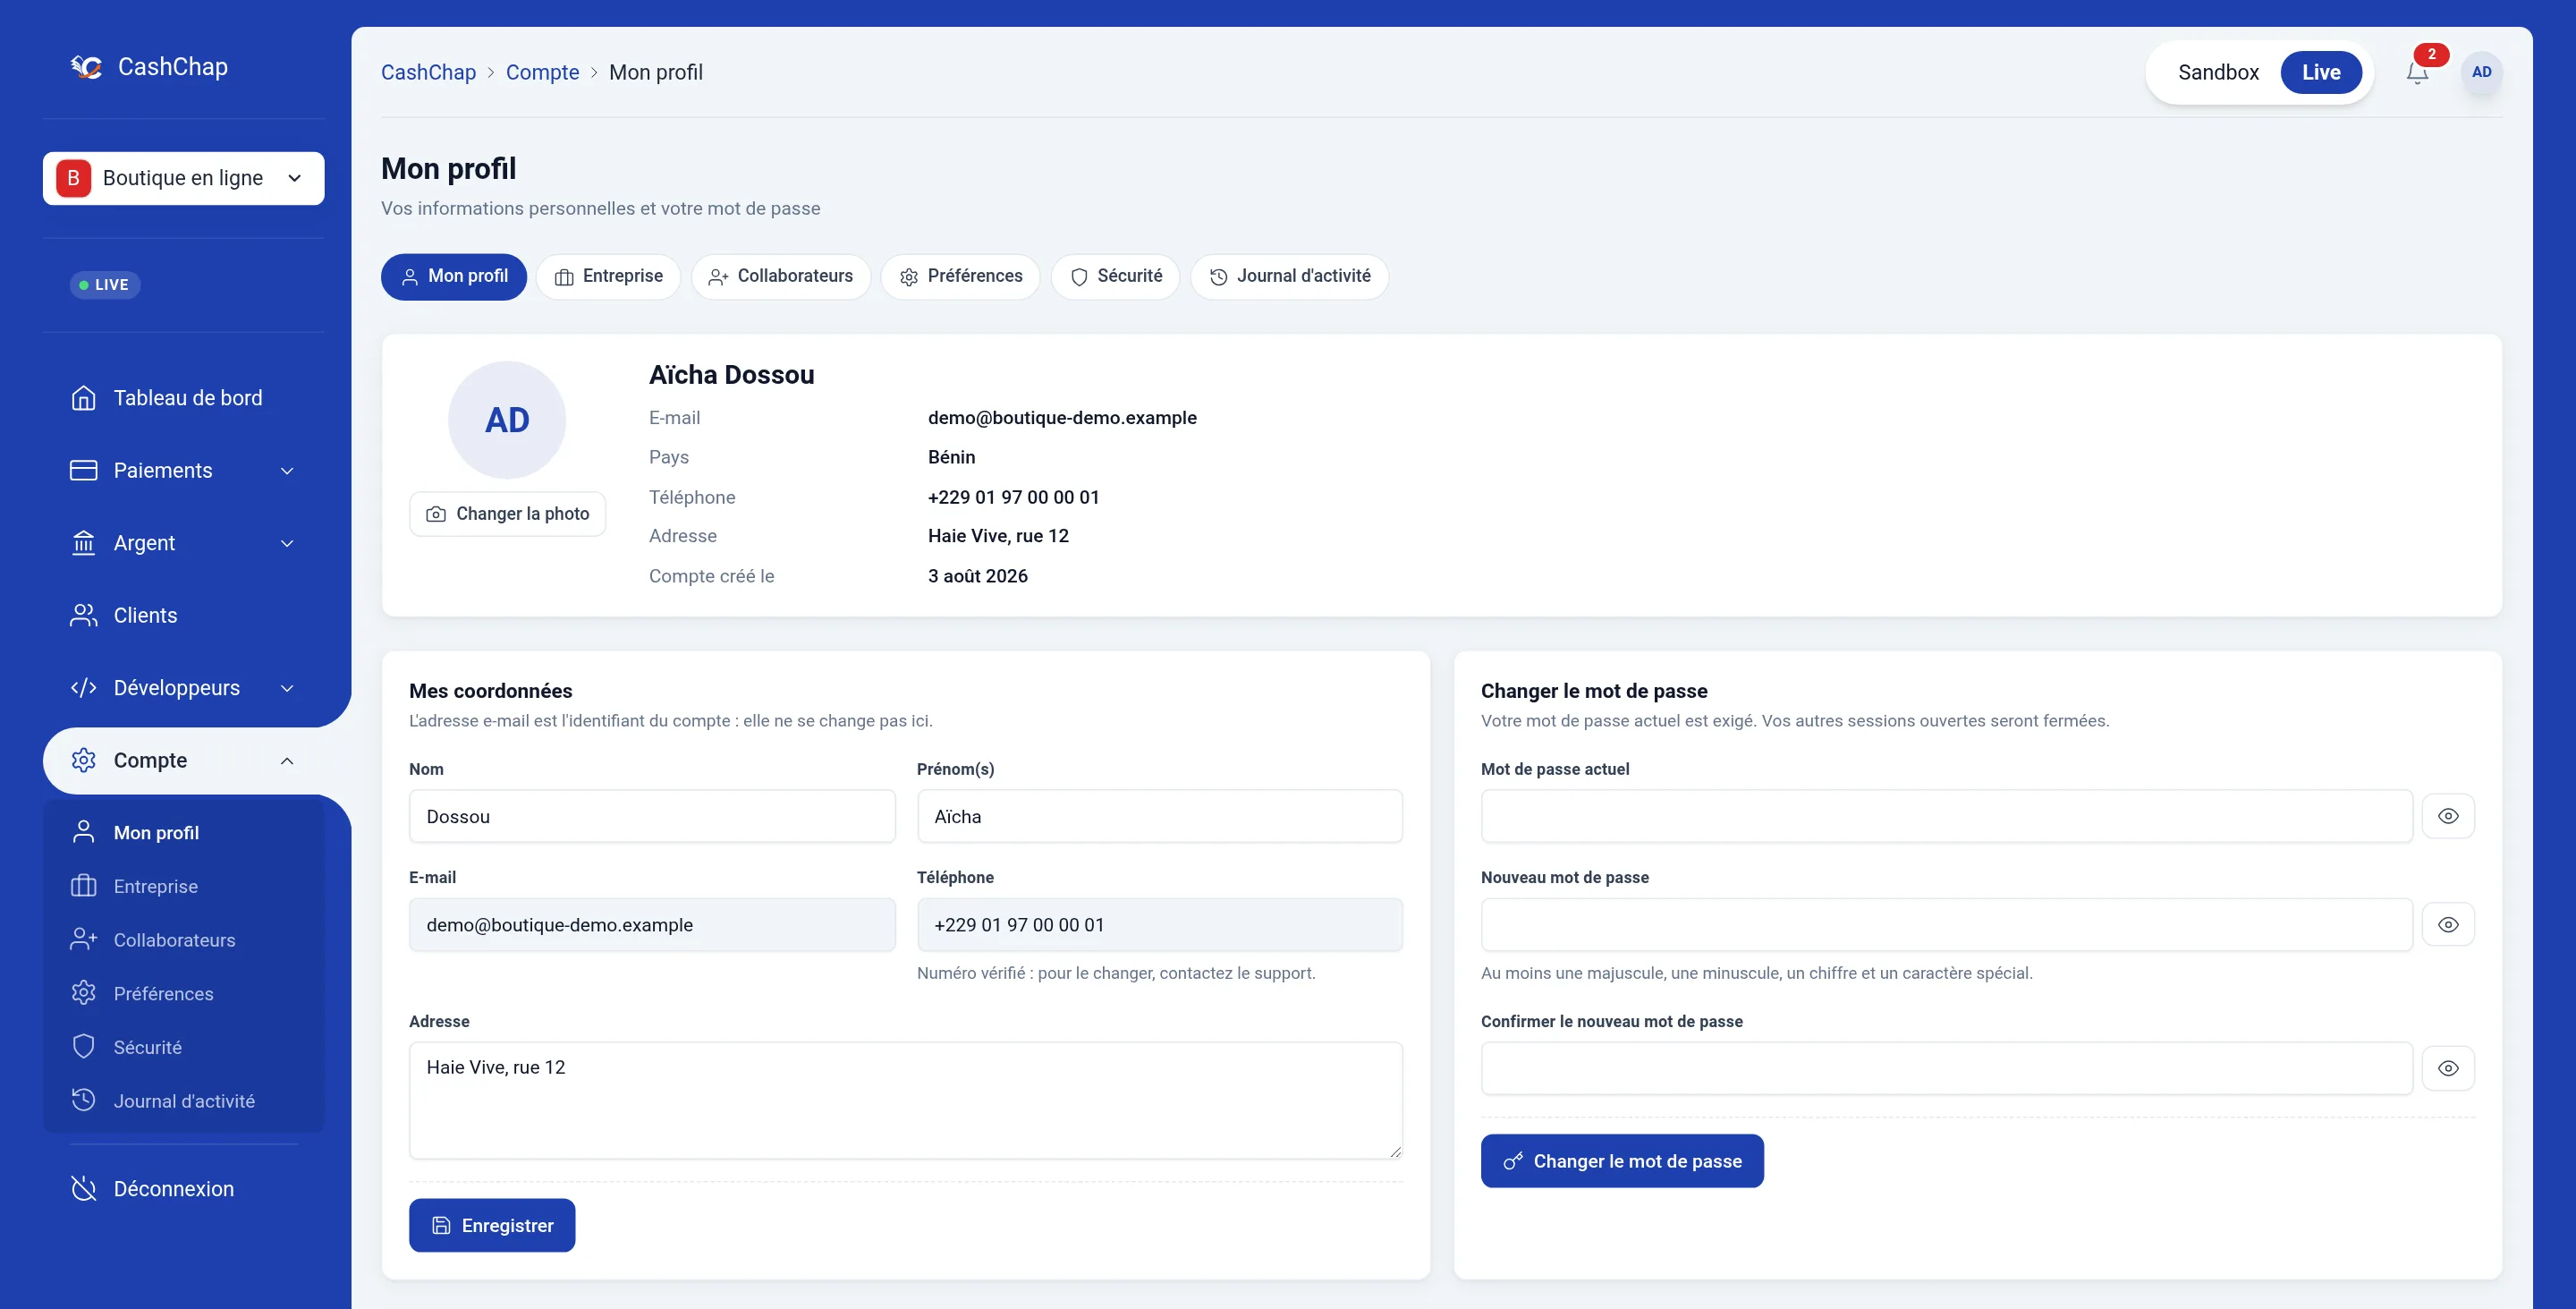The image size is (2576, 1309).
Task: Open the Sécurité tab
Action: [1115, 277]
